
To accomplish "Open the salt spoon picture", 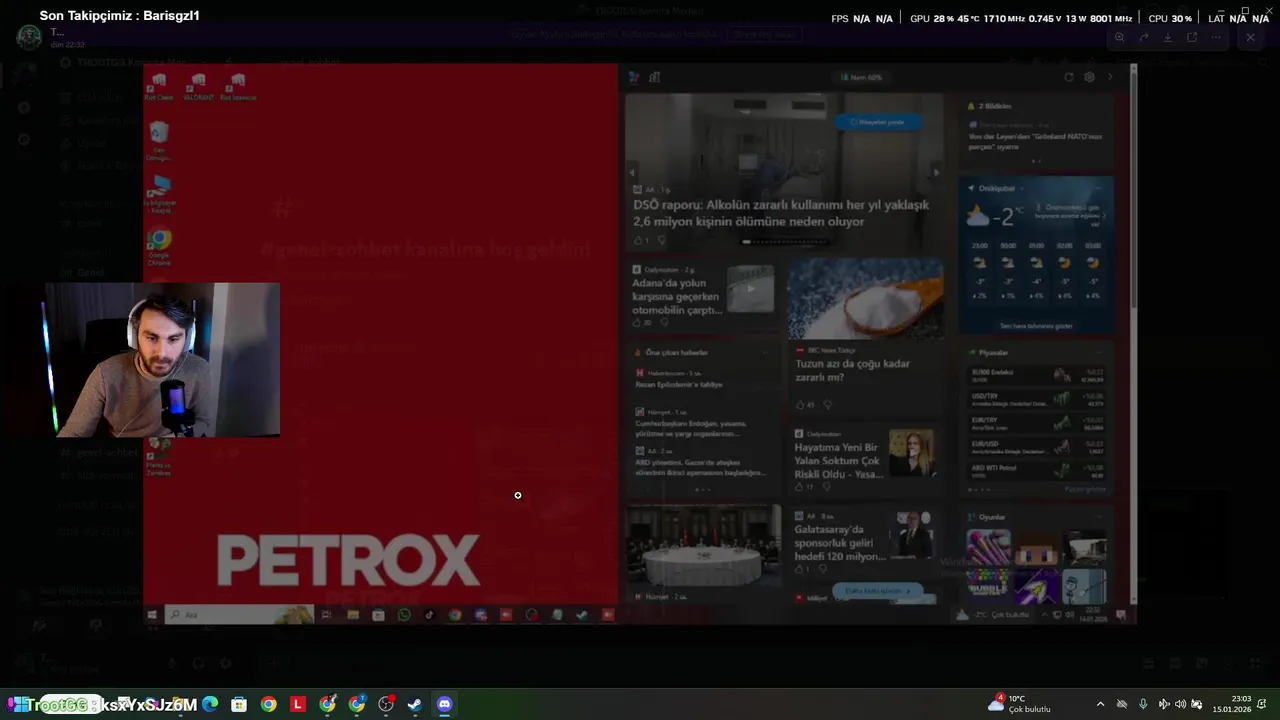I will coord(865,299).
